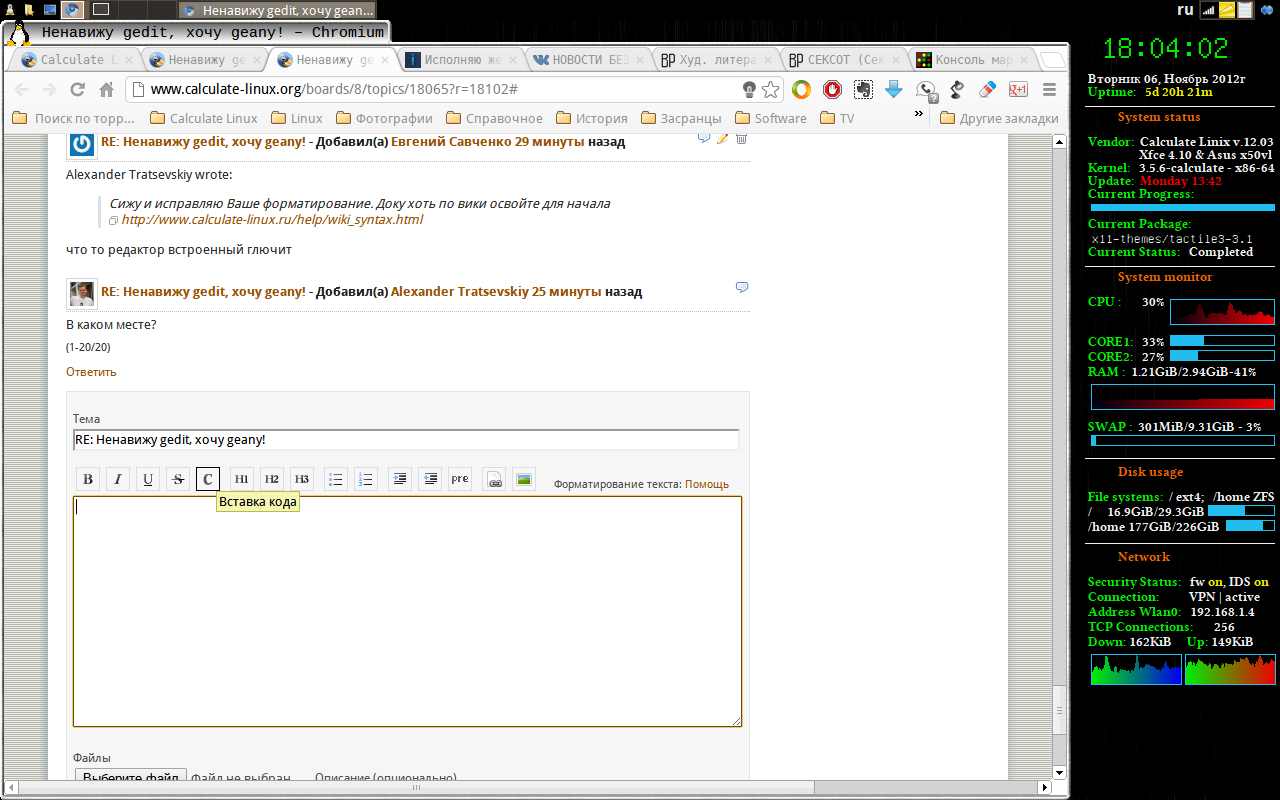This screenshot has width=1280, height=800.
Task: Open the Другие закладки bookmarks folder
Action: pyautogui.click(x=1000, y=118)
